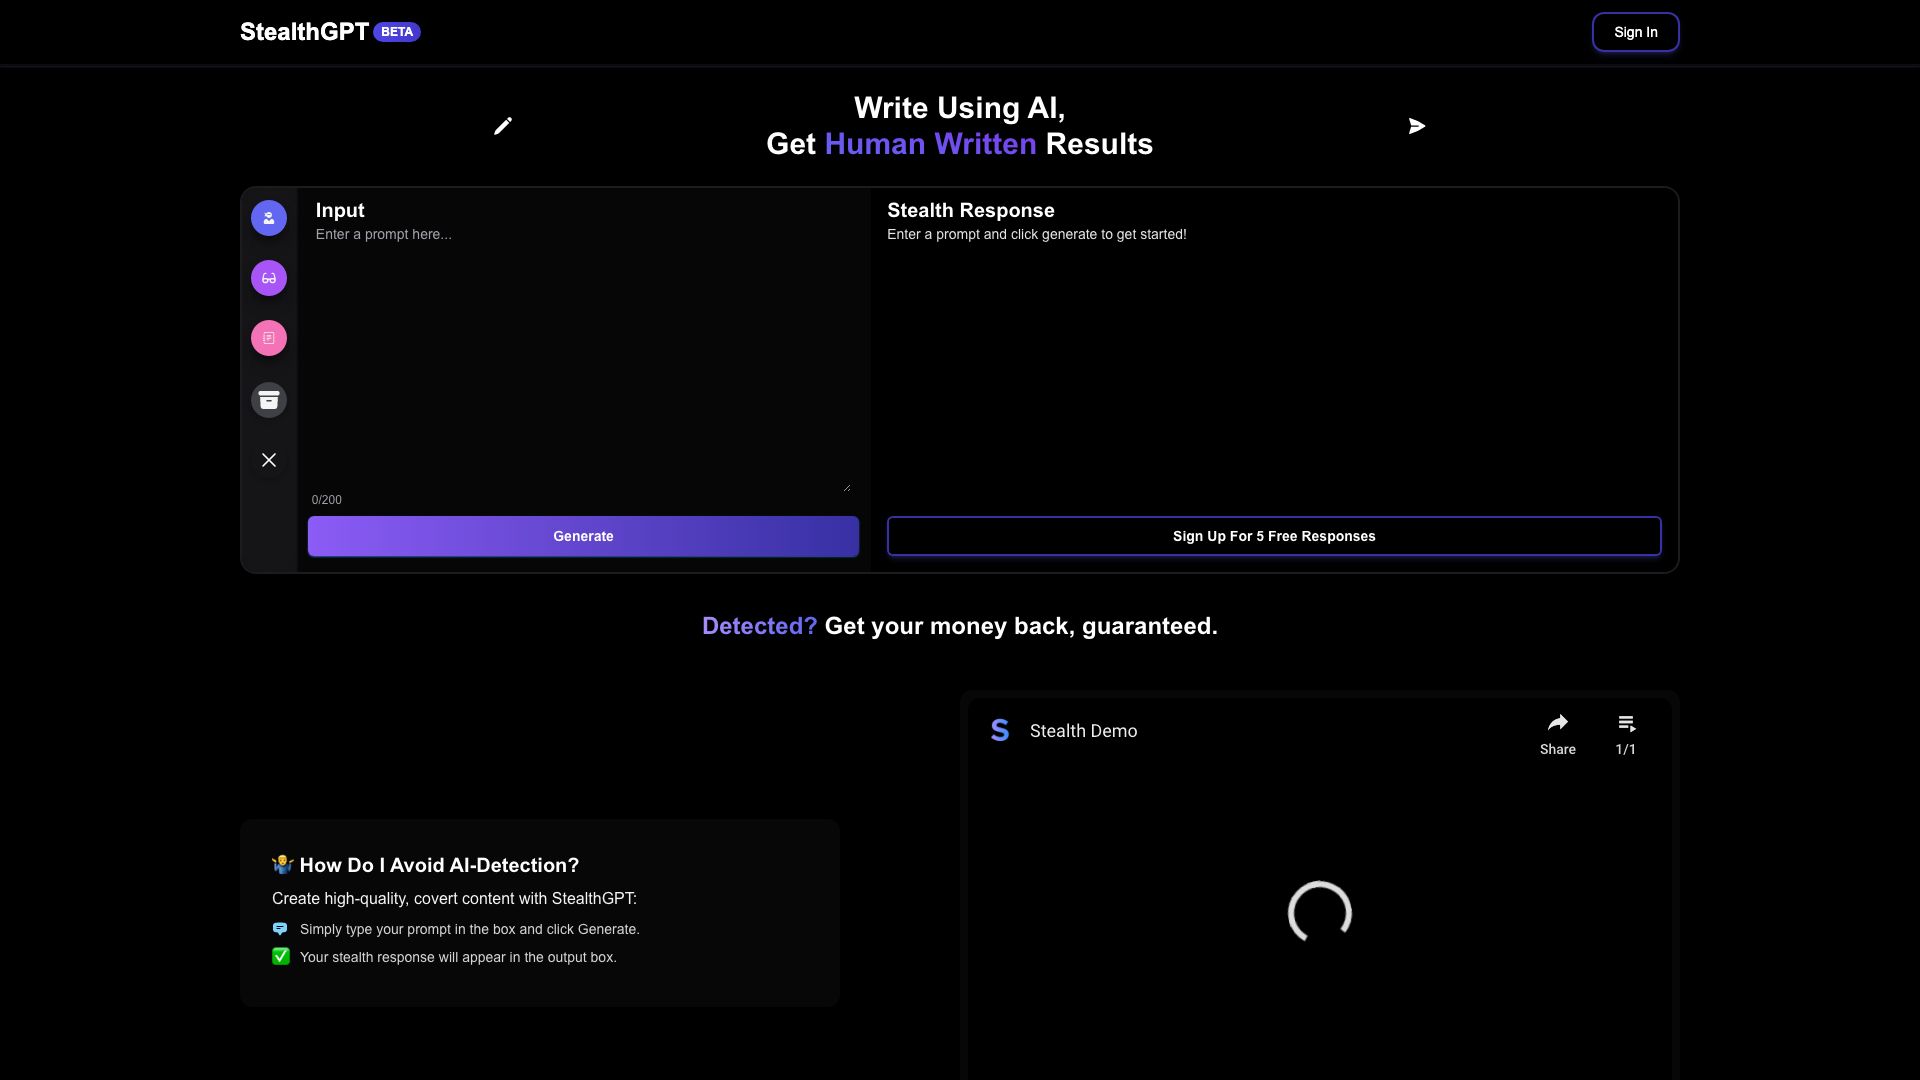Click the green checkmark emoji bullet
The image size is (1920, 1080).
[280, 957]
